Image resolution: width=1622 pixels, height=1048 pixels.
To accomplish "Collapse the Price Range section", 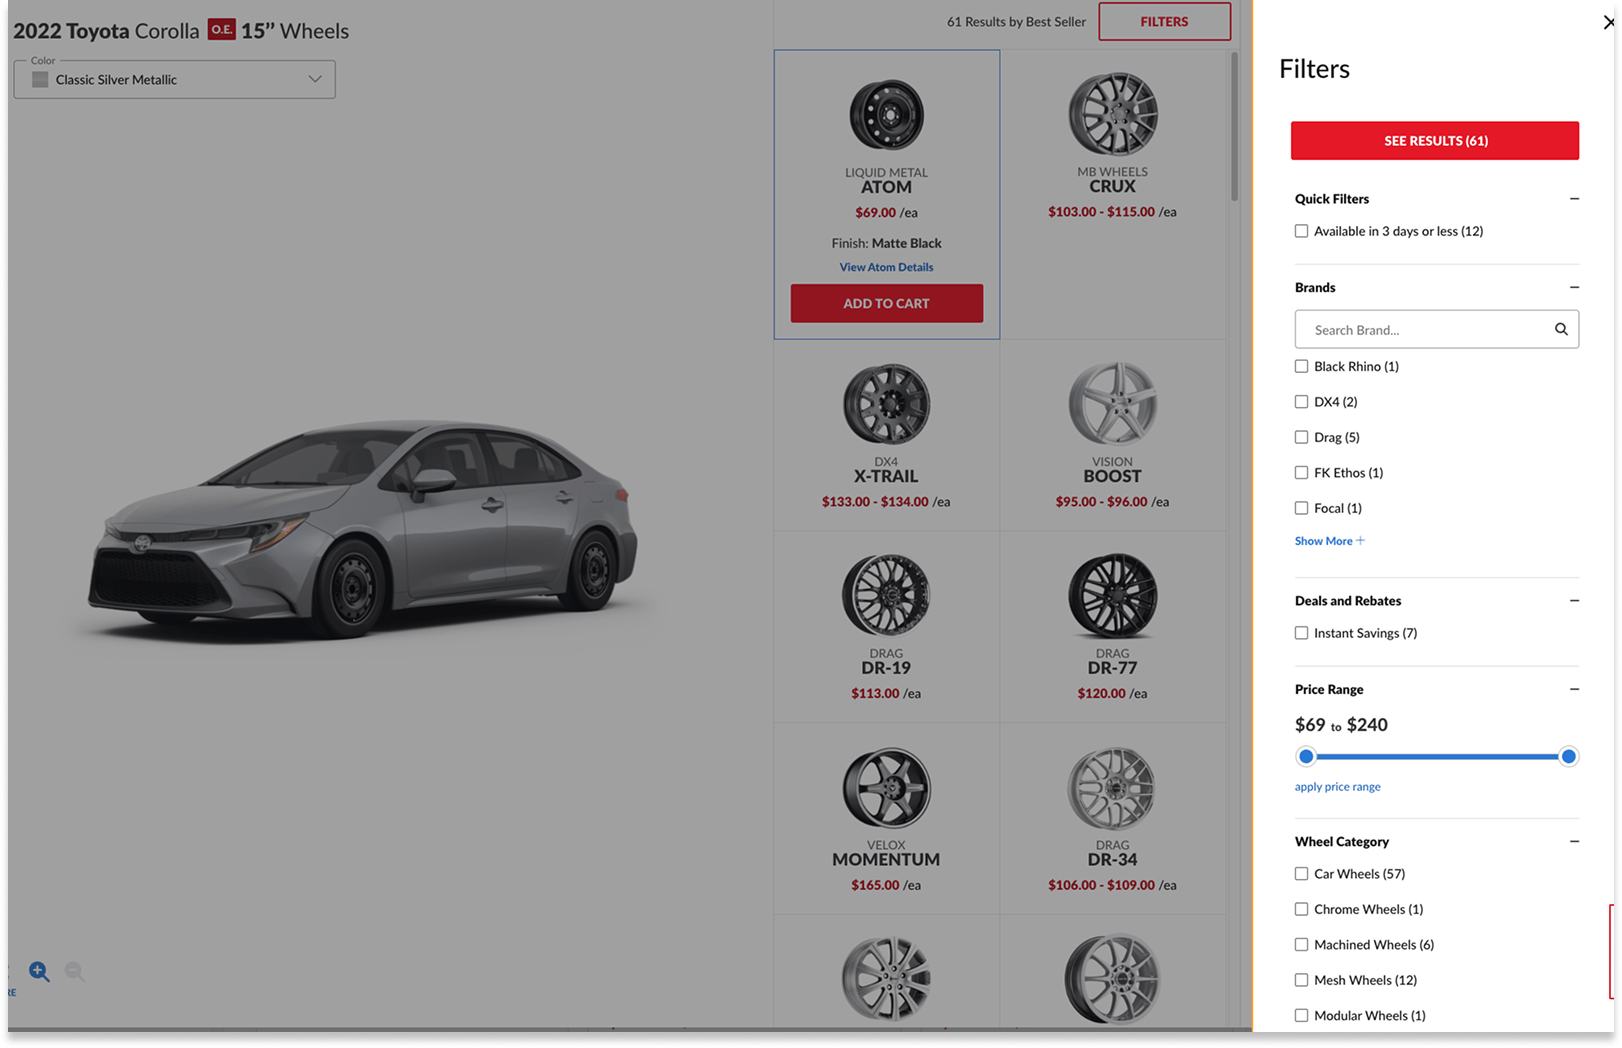I will (x=1574, y=689).
